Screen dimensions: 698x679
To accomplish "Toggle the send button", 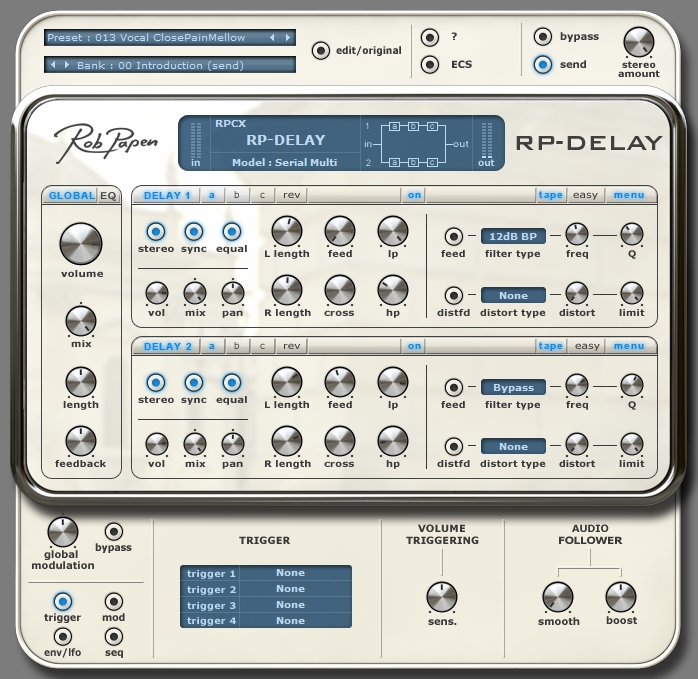I will coord(543,65).
